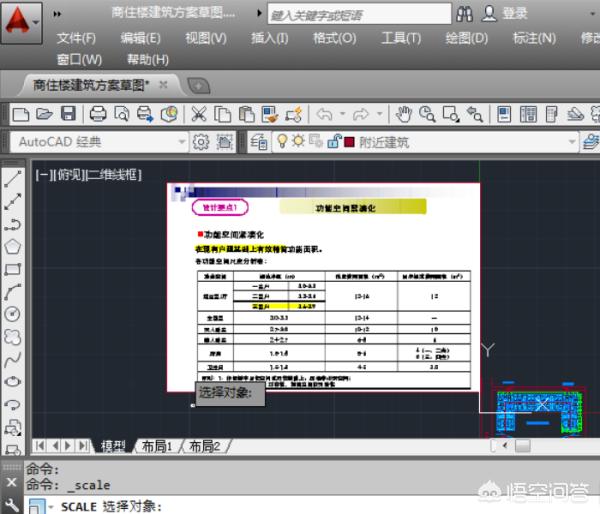The image size is (600, 514).
Task: Open the 编辑(E) menu
Action: 140,38
